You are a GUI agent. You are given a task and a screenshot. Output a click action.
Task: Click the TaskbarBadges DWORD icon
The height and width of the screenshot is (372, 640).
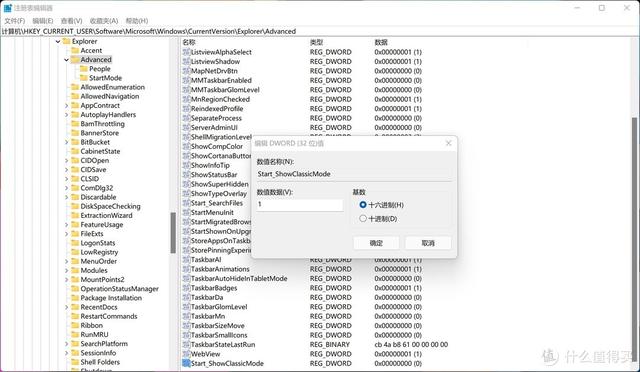pos(187,288)
